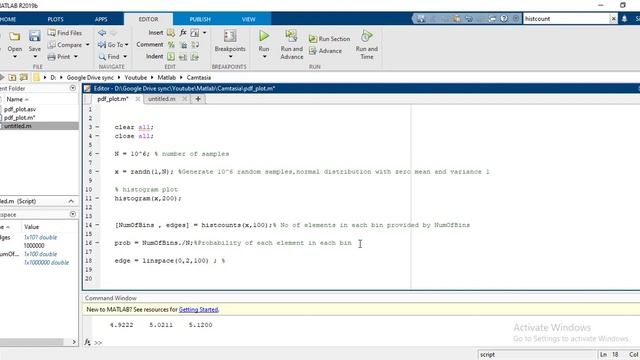
Task: Click the wrap comments icon
Action: pos(195,44)
